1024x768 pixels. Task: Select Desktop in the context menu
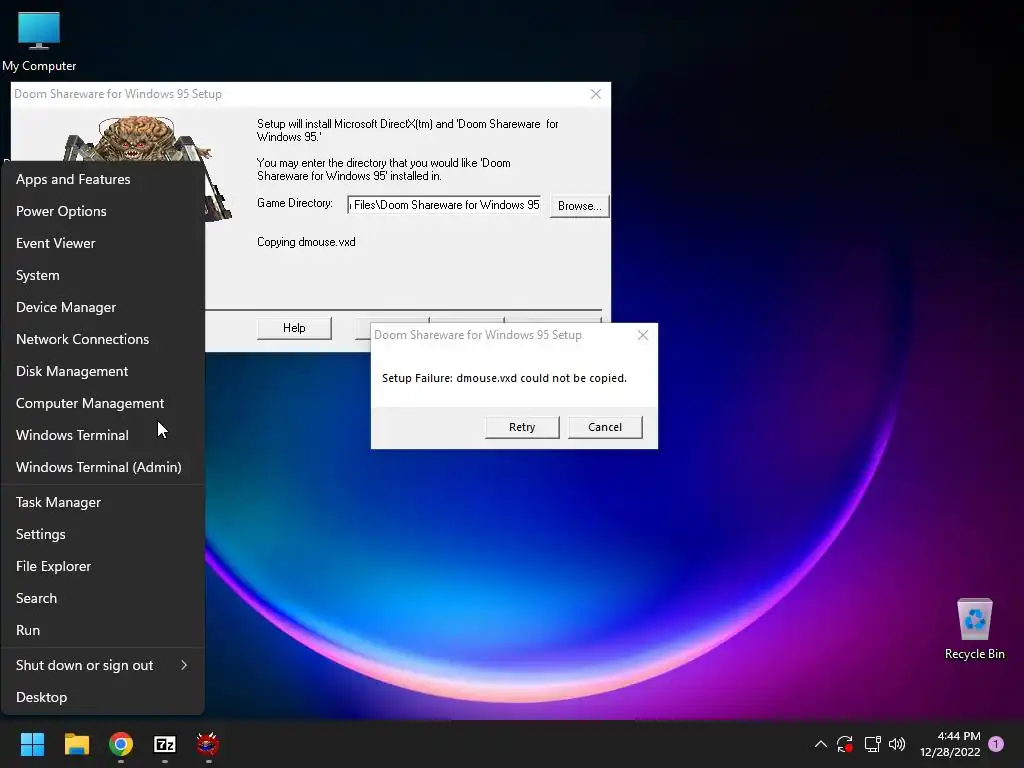[x=103, y=697]
